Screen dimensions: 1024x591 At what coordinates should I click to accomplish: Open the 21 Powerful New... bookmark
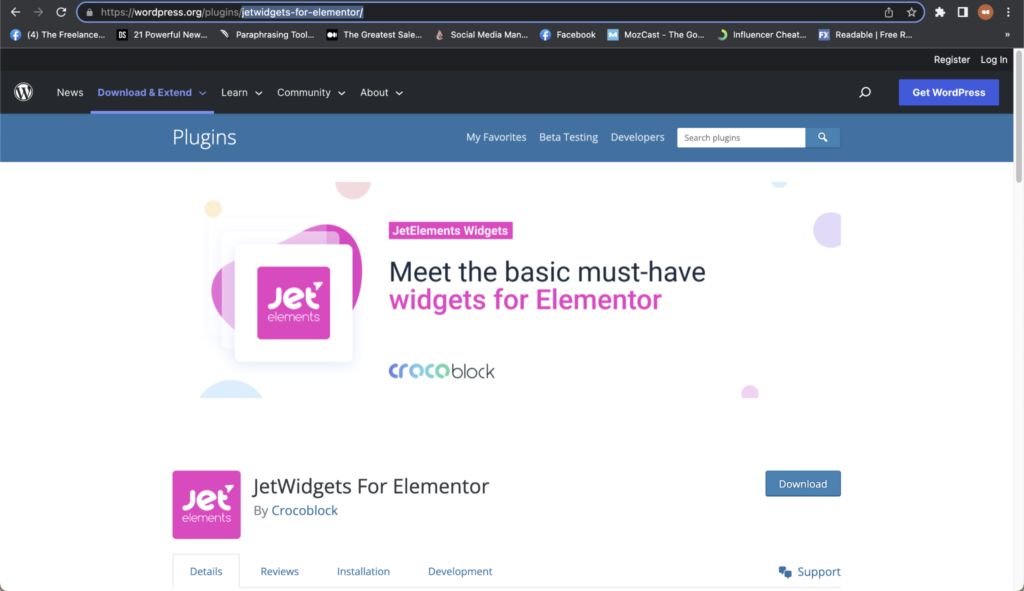click(162, 35)
